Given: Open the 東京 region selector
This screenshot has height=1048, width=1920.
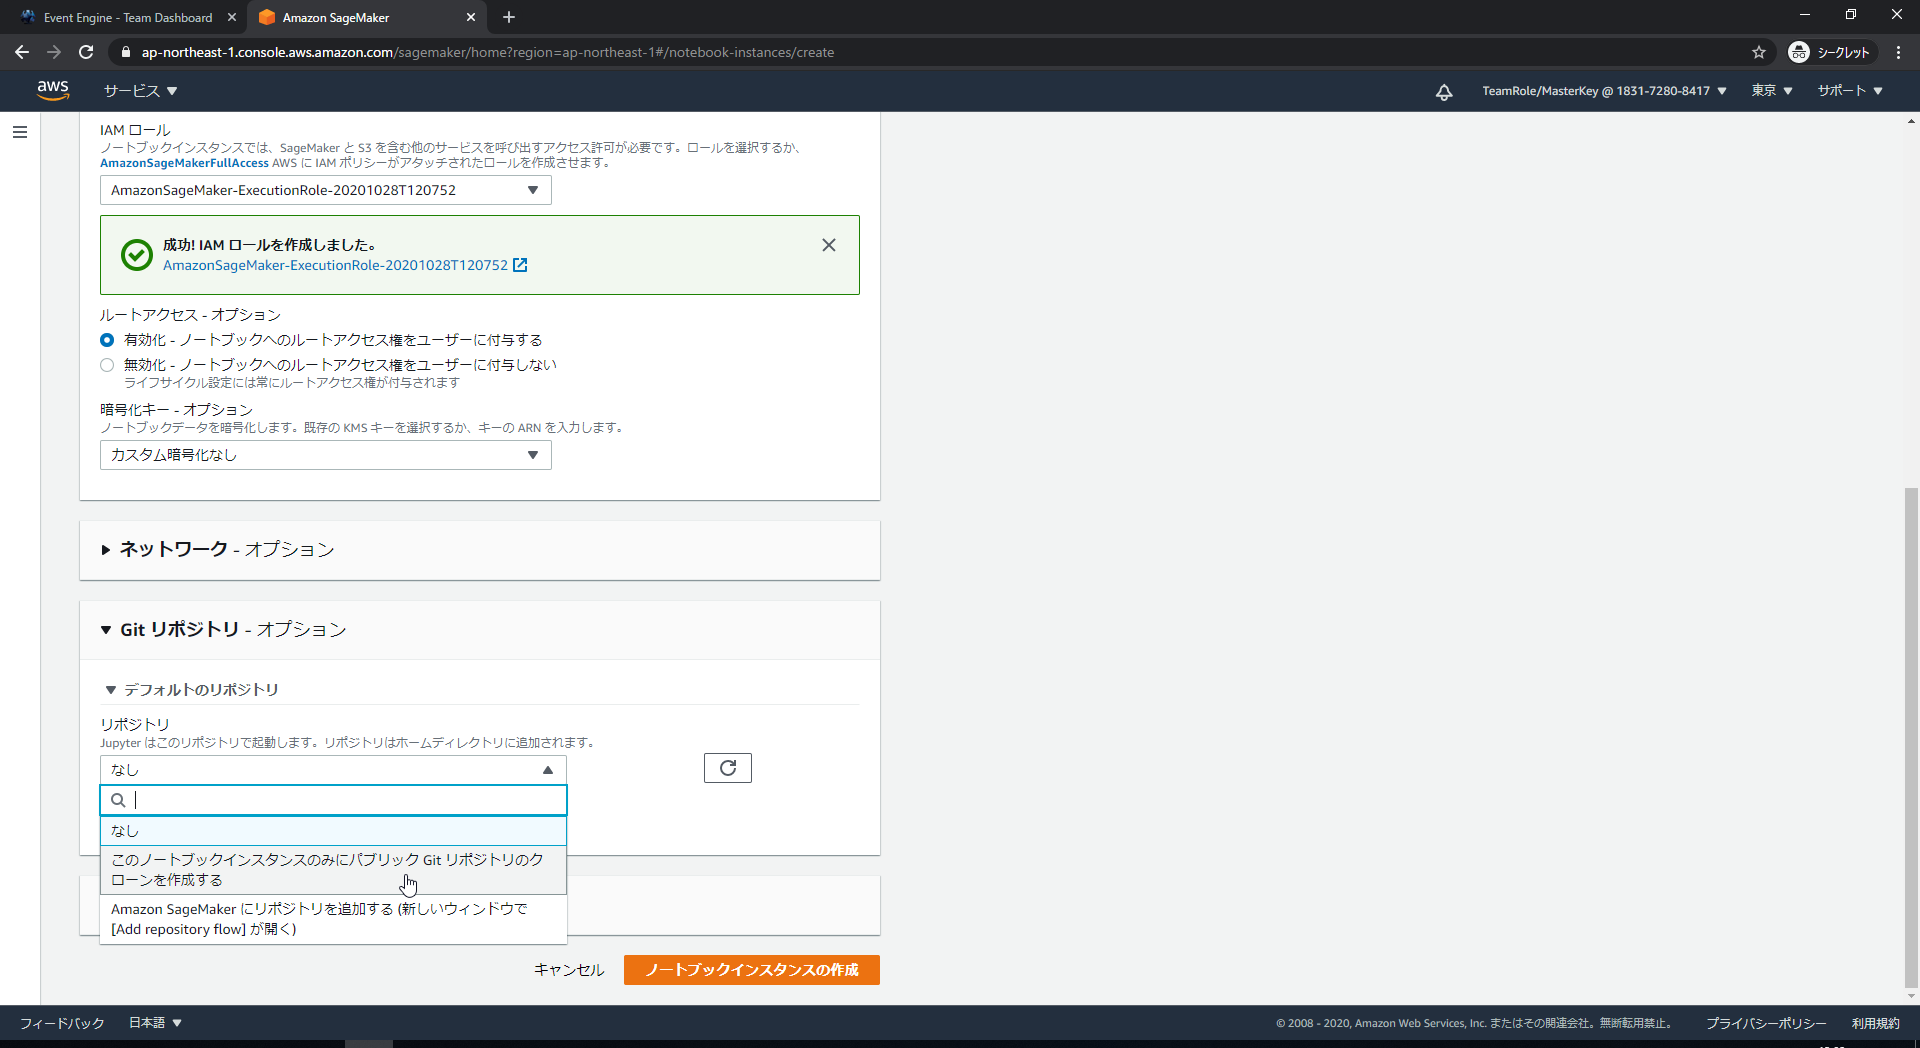Looking at the screenshot, I should 1771,91.
